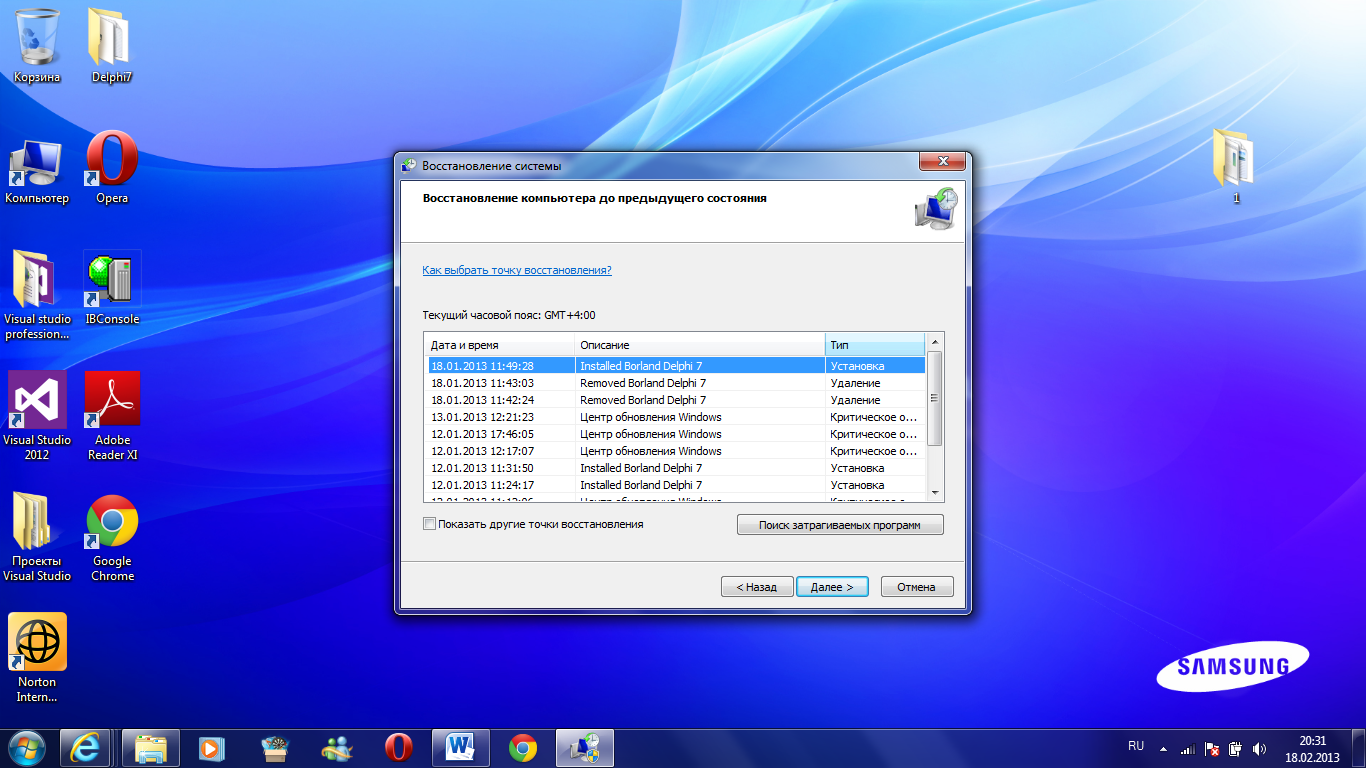Launch Internet Explorer from the taskbar
Image resolution: width=1366 pixels, height=768 pixels.
tap(85, 748)
